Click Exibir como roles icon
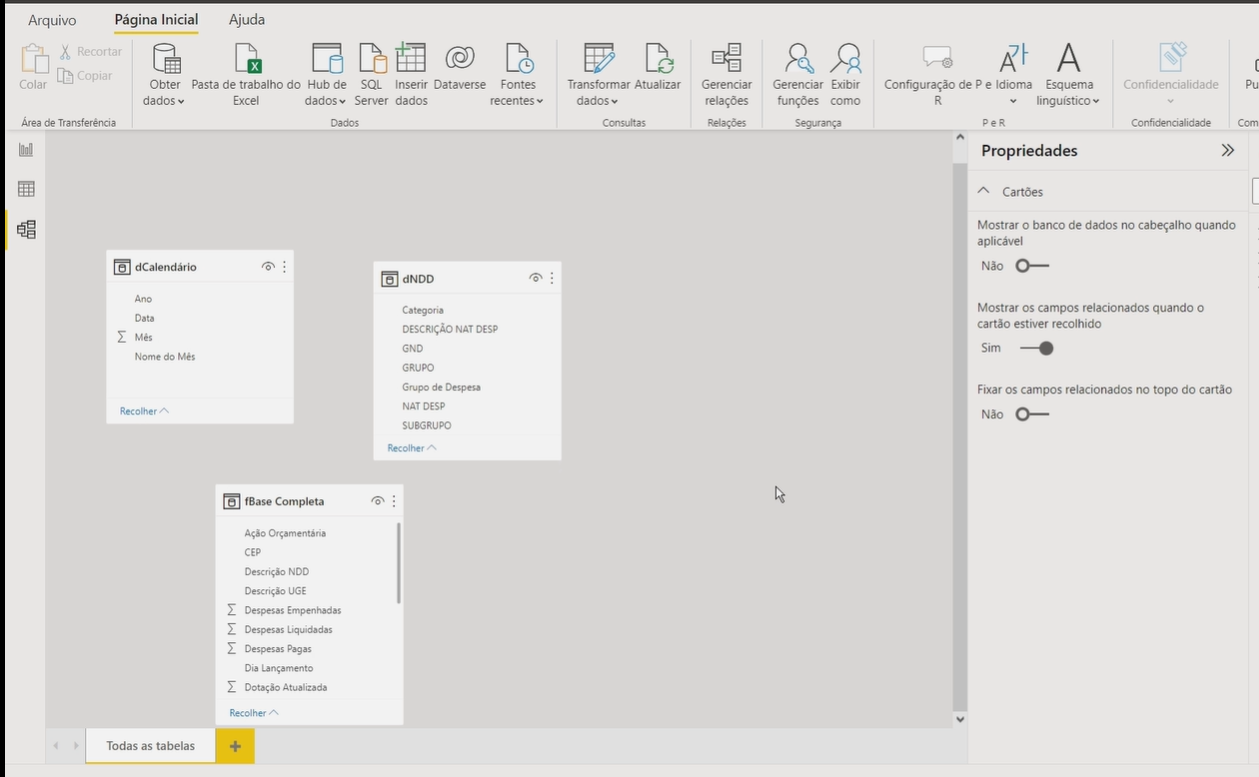The height and width of the screenshot is (777, 1259). click(846, 58)
